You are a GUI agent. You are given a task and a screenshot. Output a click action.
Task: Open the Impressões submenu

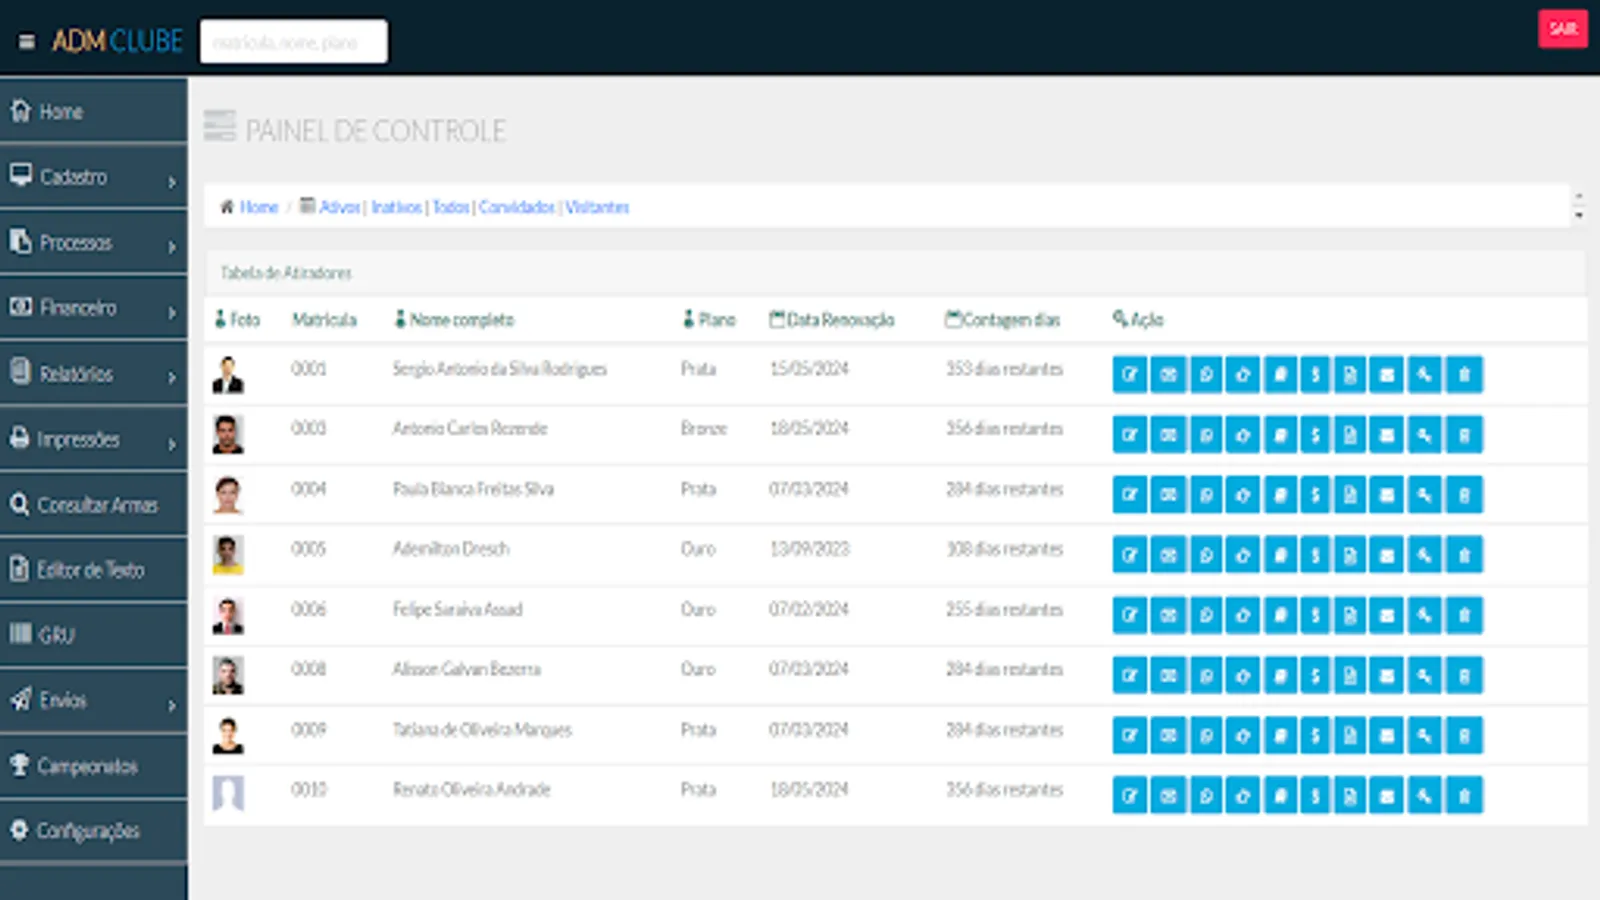click(x=93, y=439)
